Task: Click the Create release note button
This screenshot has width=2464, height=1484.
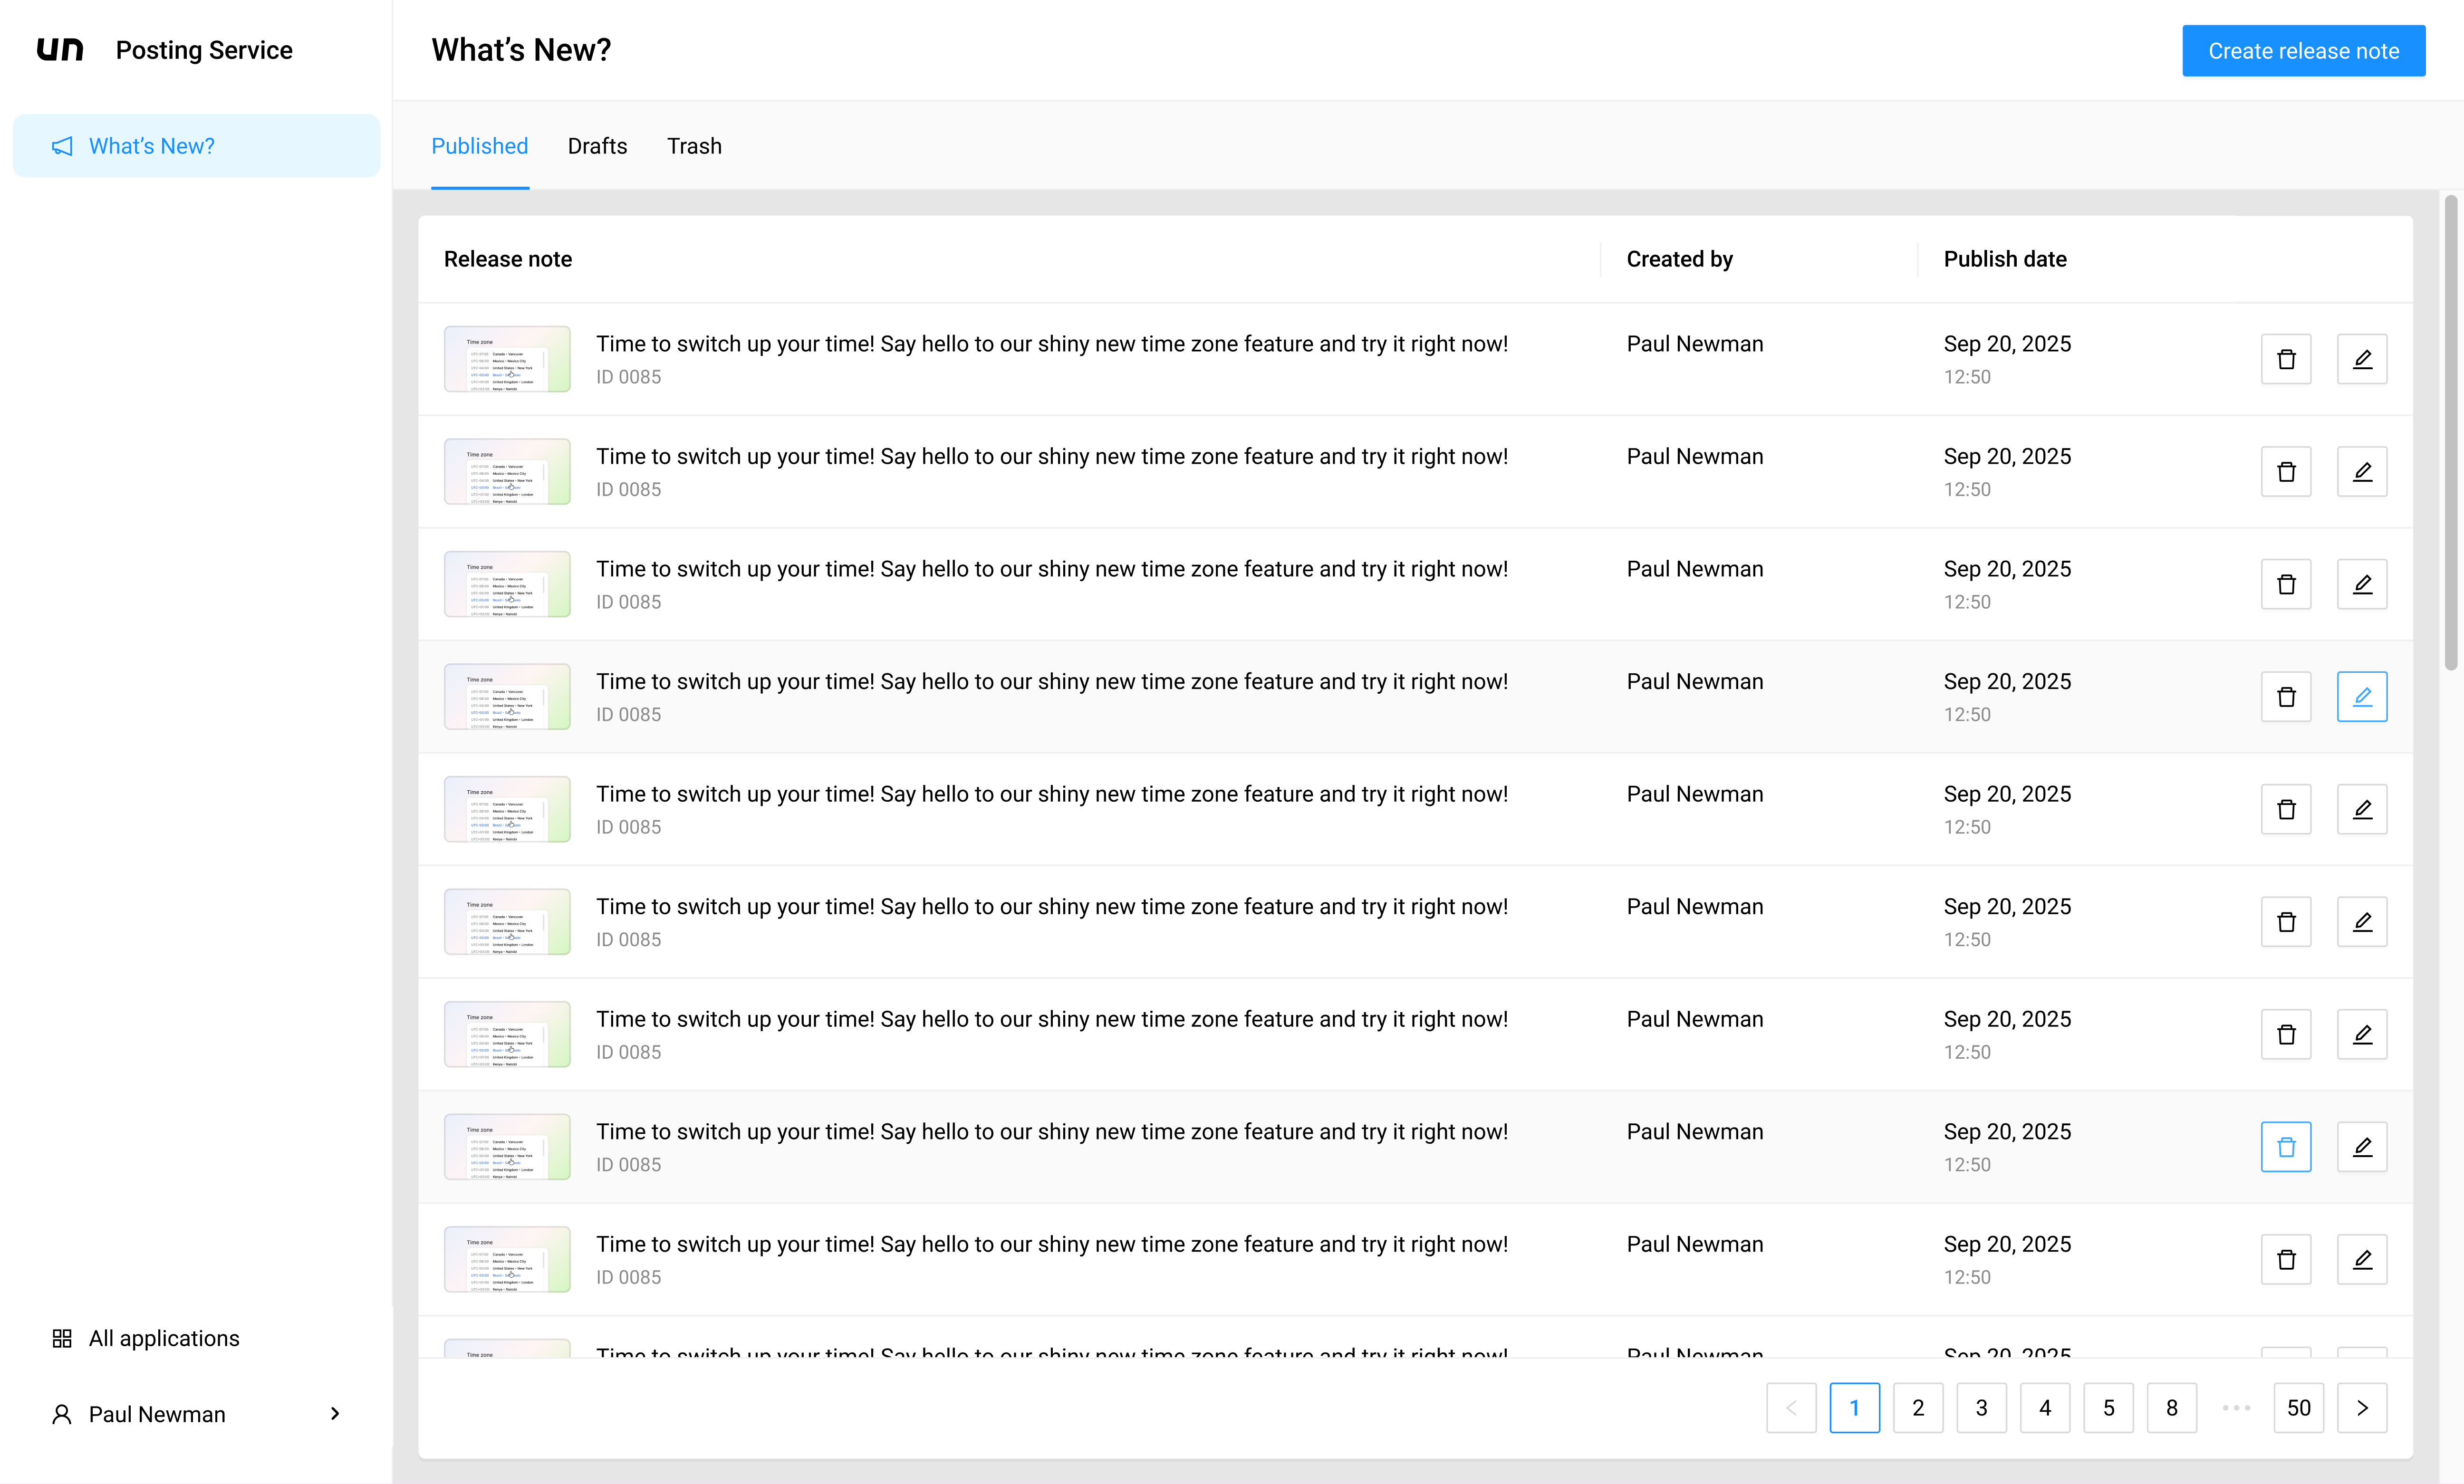Action: pyautogui.click(x=2303, y=50)
